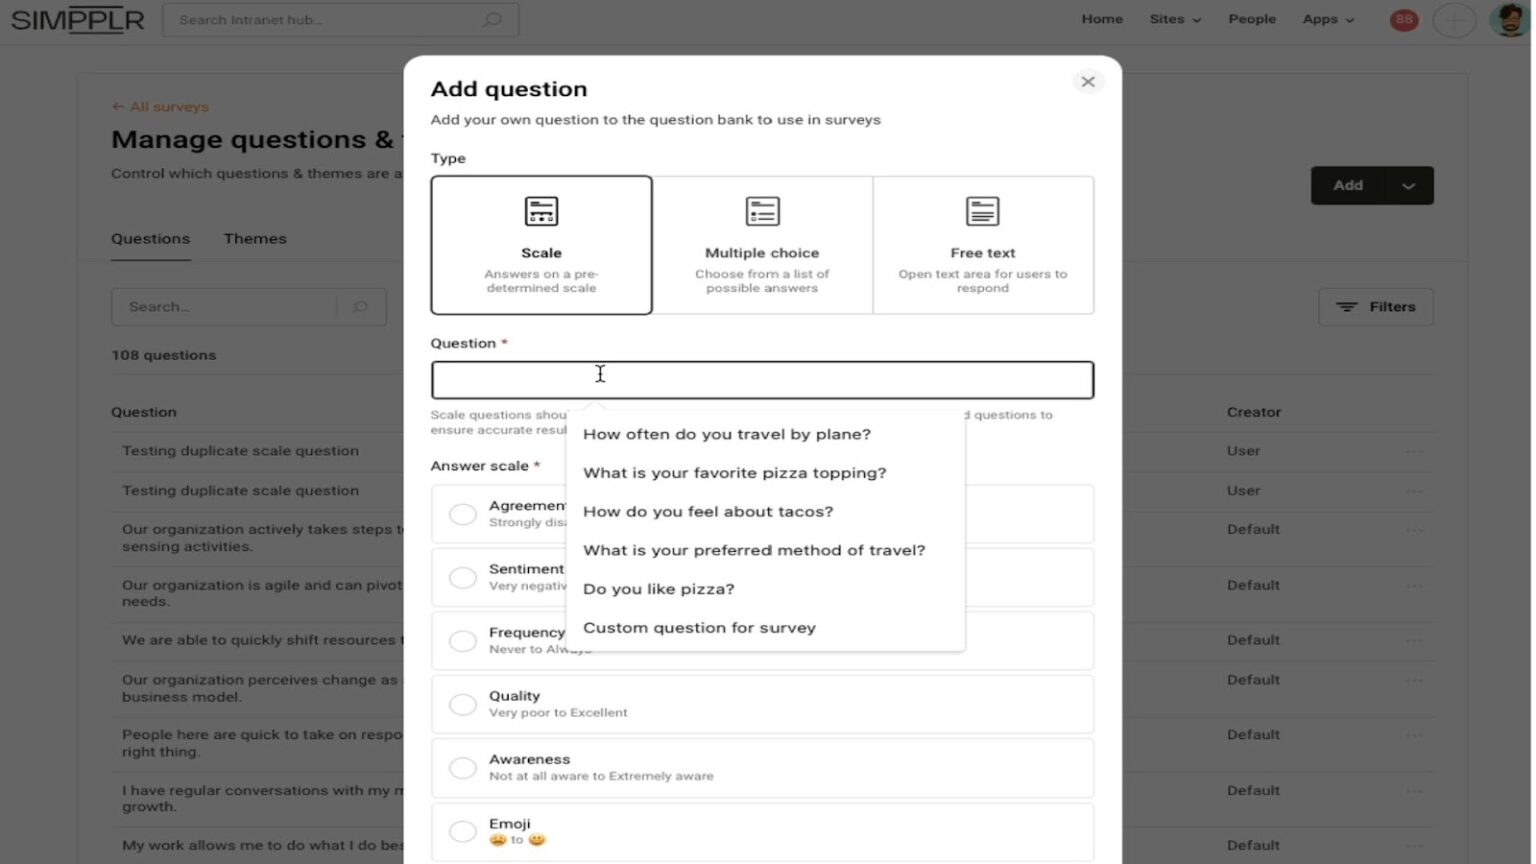Go back via the All surveys link
1536x864 pixels.
(159, 106)
